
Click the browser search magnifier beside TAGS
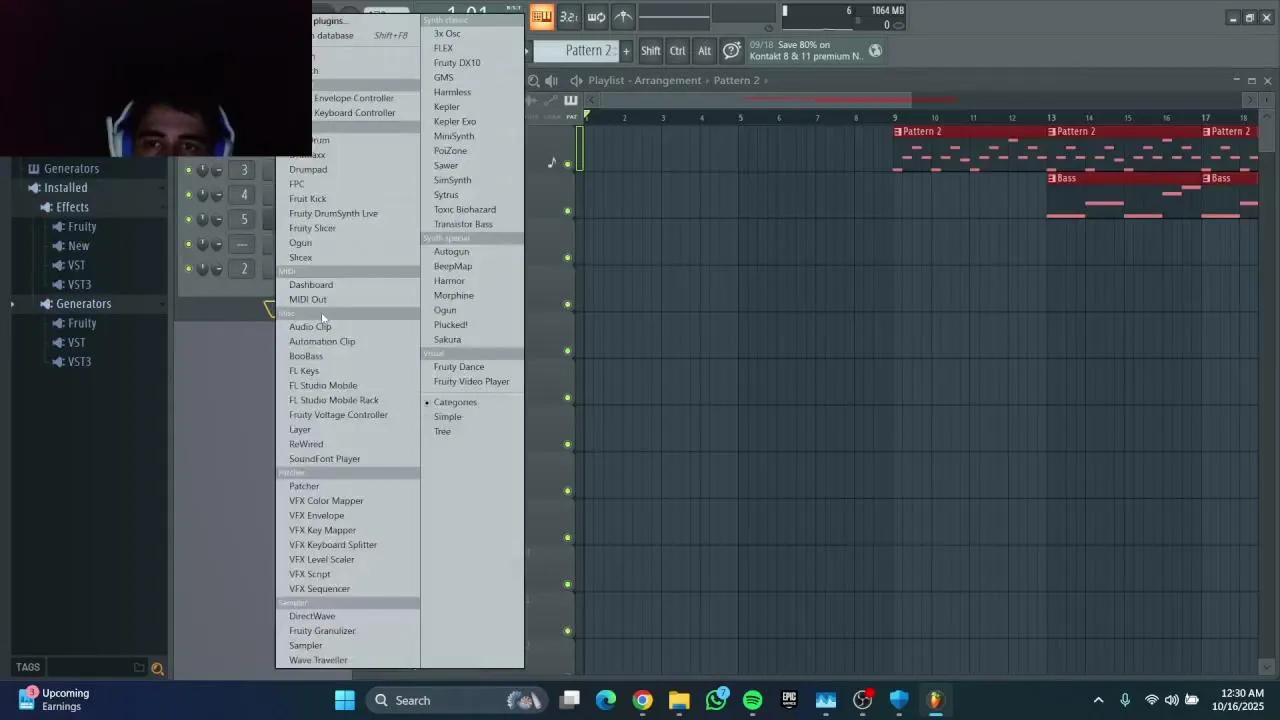pos(157,668)
